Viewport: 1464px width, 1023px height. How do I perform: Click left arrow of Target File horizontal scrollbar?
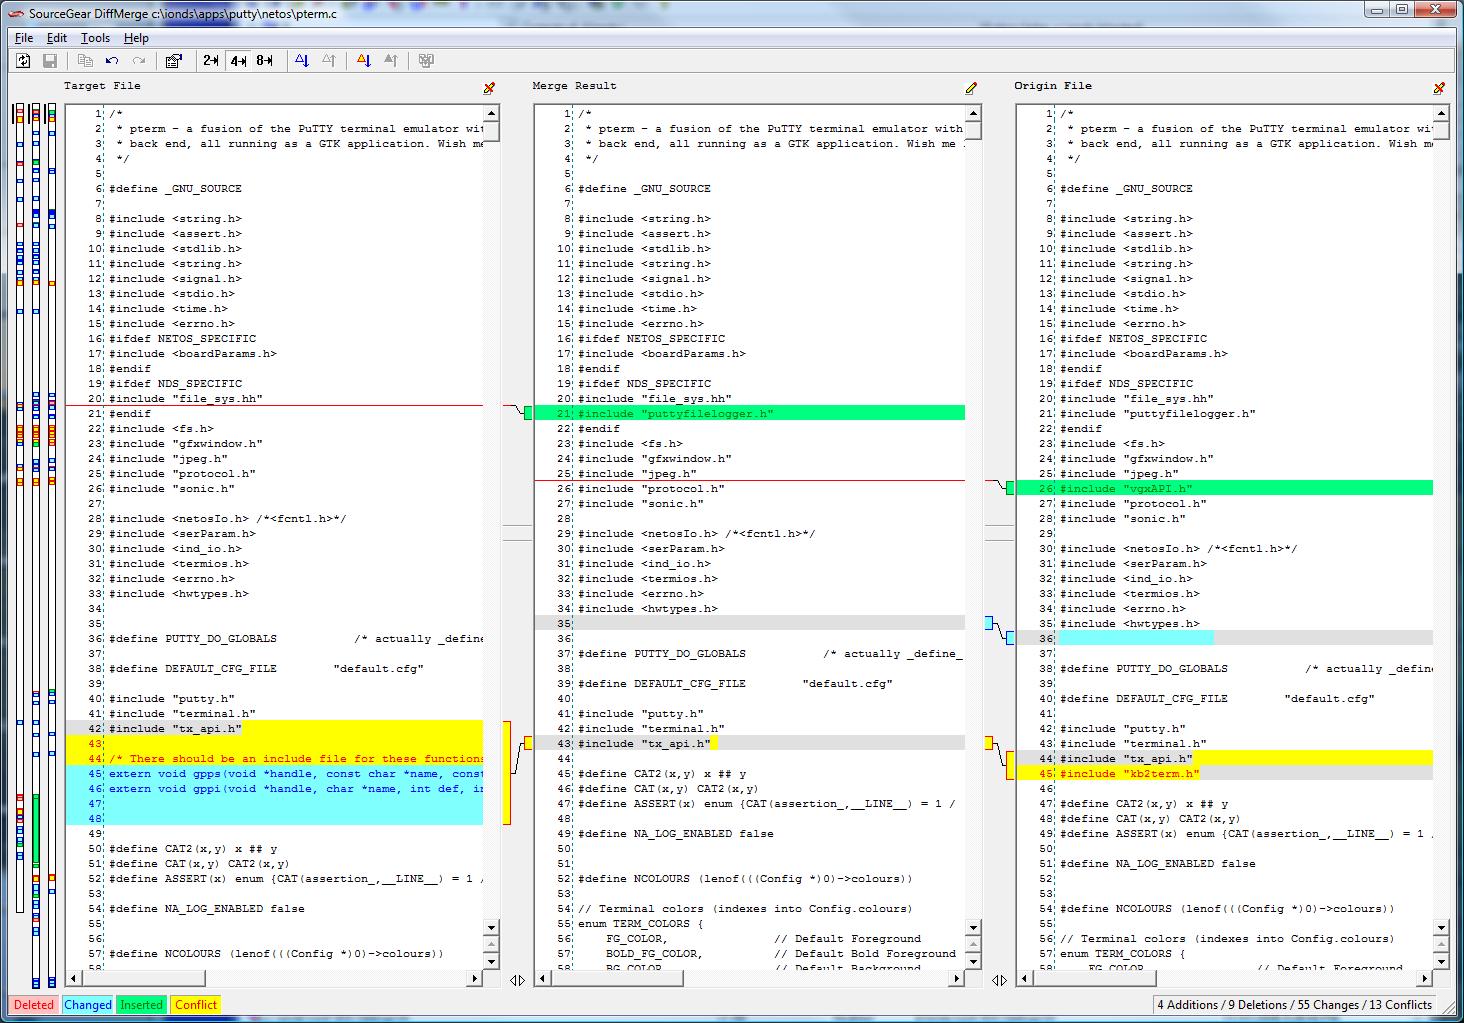tap(74, 979)
